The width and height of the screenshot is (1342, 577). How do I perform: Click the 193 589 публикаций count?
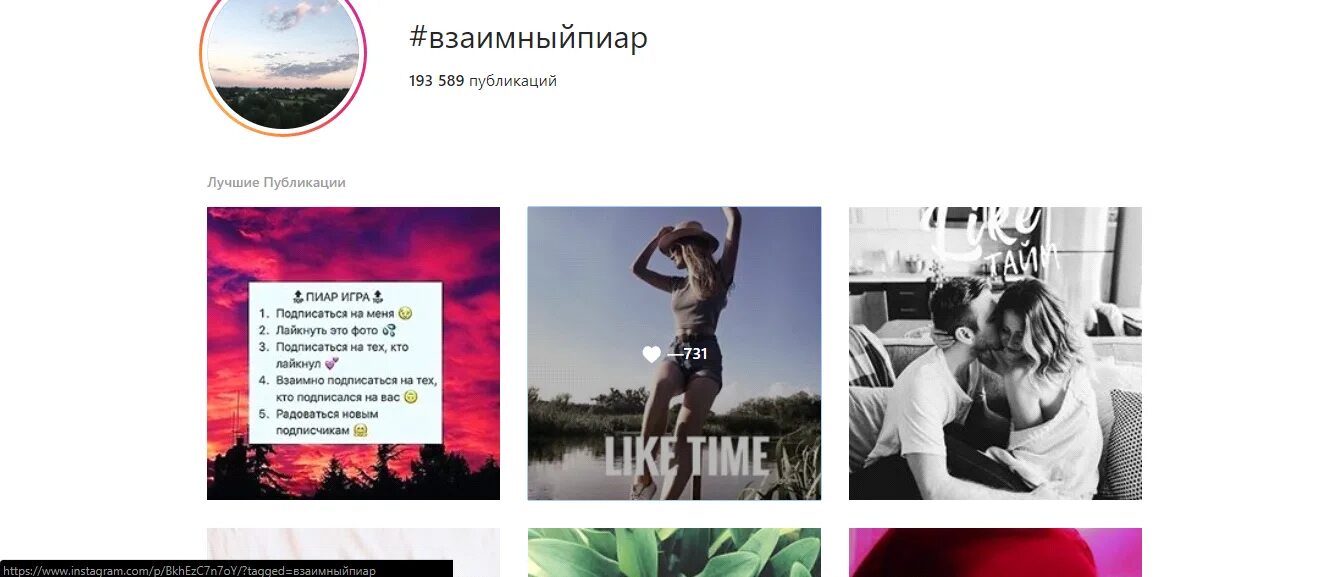tap(483, 81)
